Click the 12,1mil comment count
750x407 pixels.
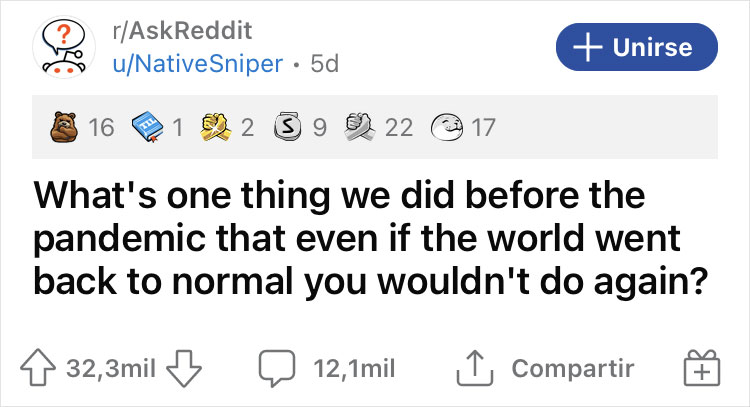click(x=353, y=368)
